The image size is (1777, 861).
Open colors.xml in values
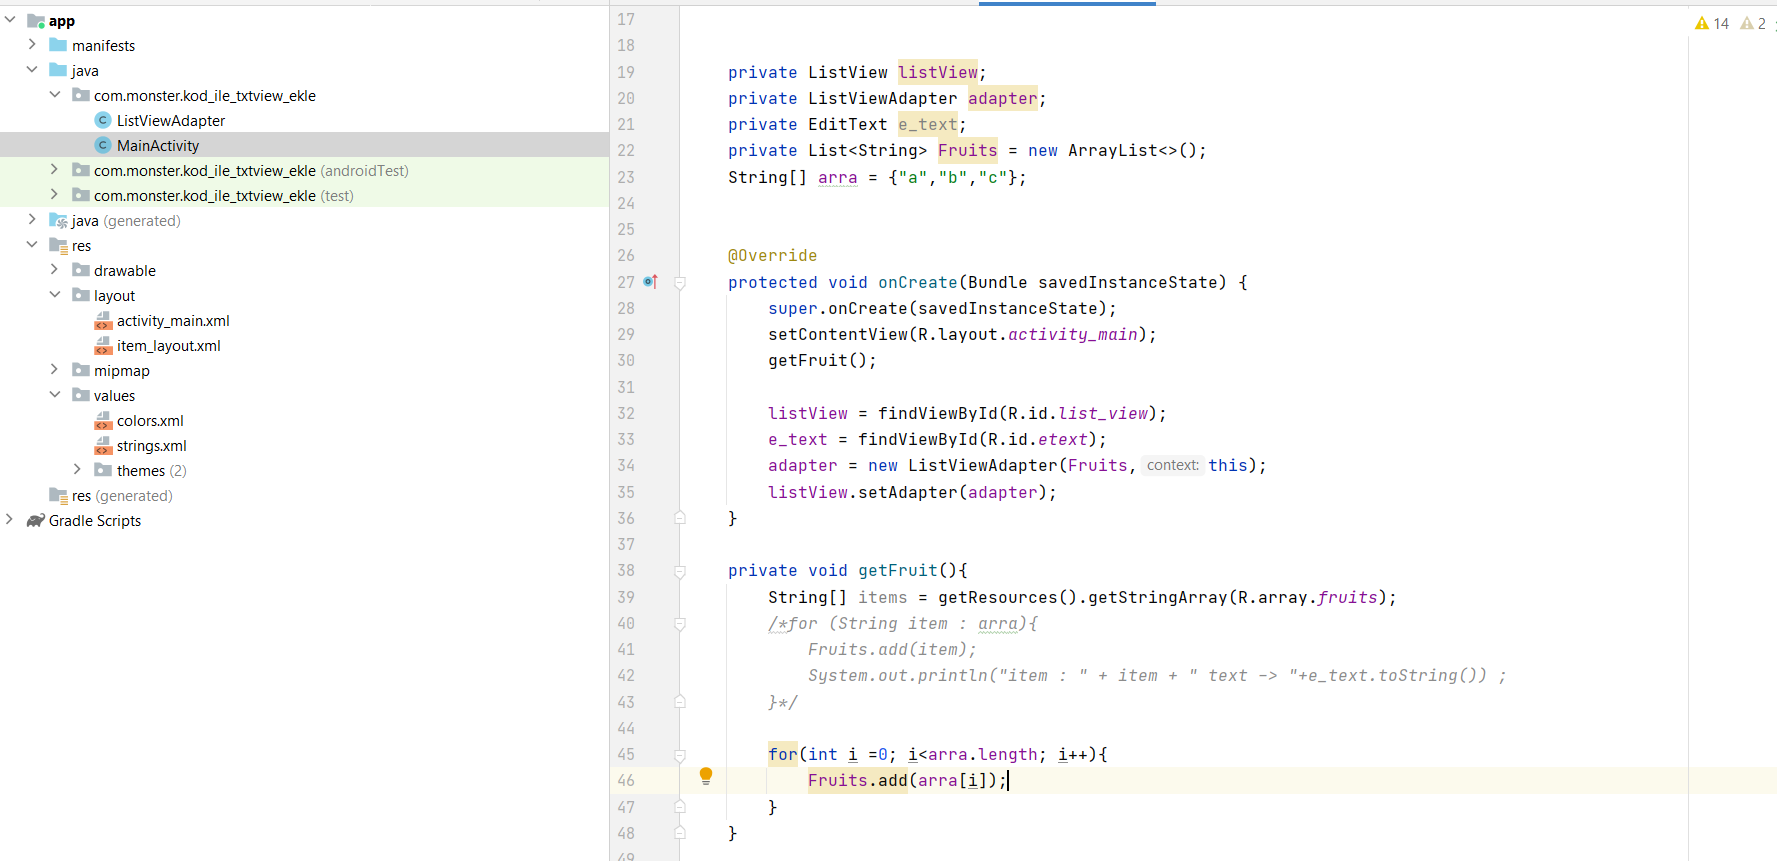click(150, 420)
